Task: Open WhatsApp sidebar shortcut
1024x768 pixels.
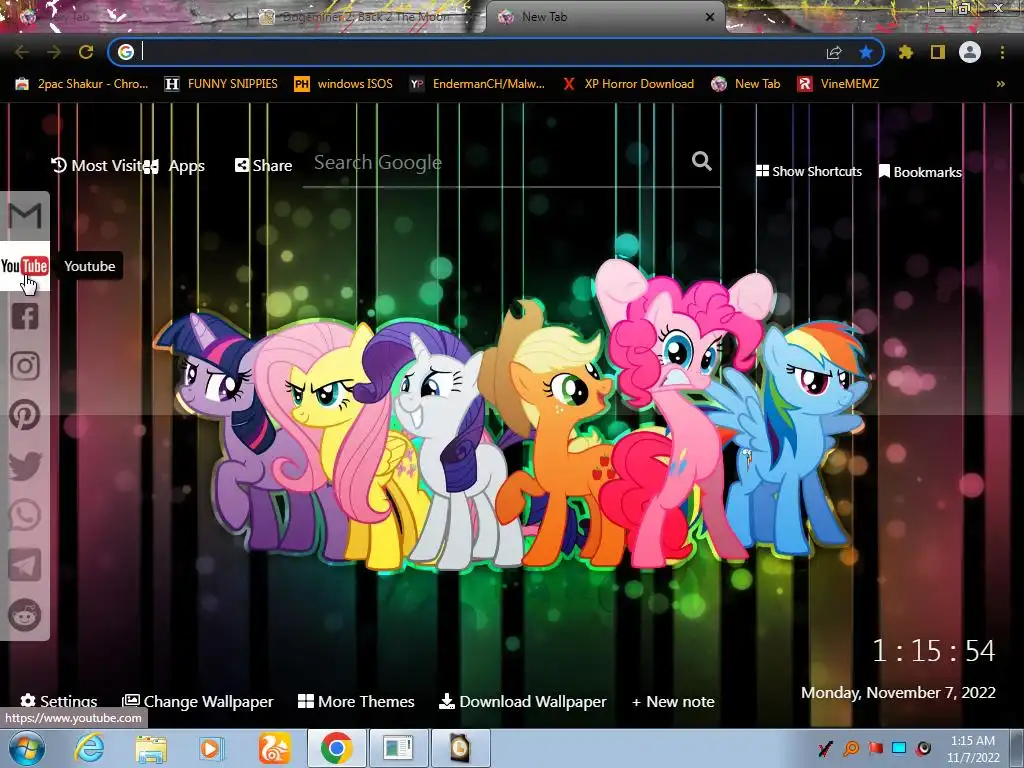Action: pos(25,515)
